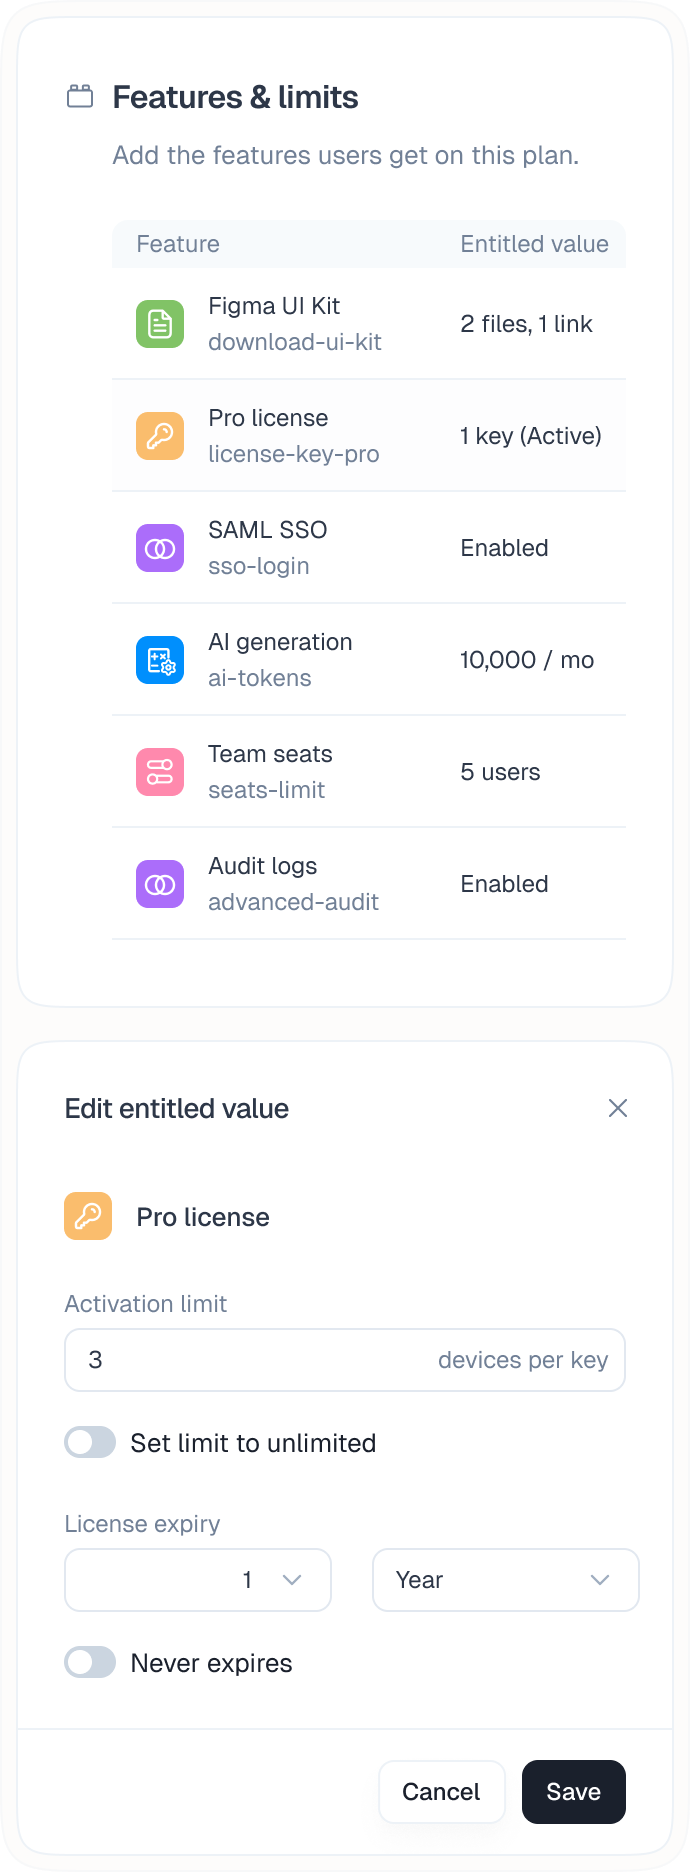Viewport: 690px width, 1872px height.
Task: Click the Pro license icon in the edit dialog
Action: pyautogui.click(x=88, y=1216)
